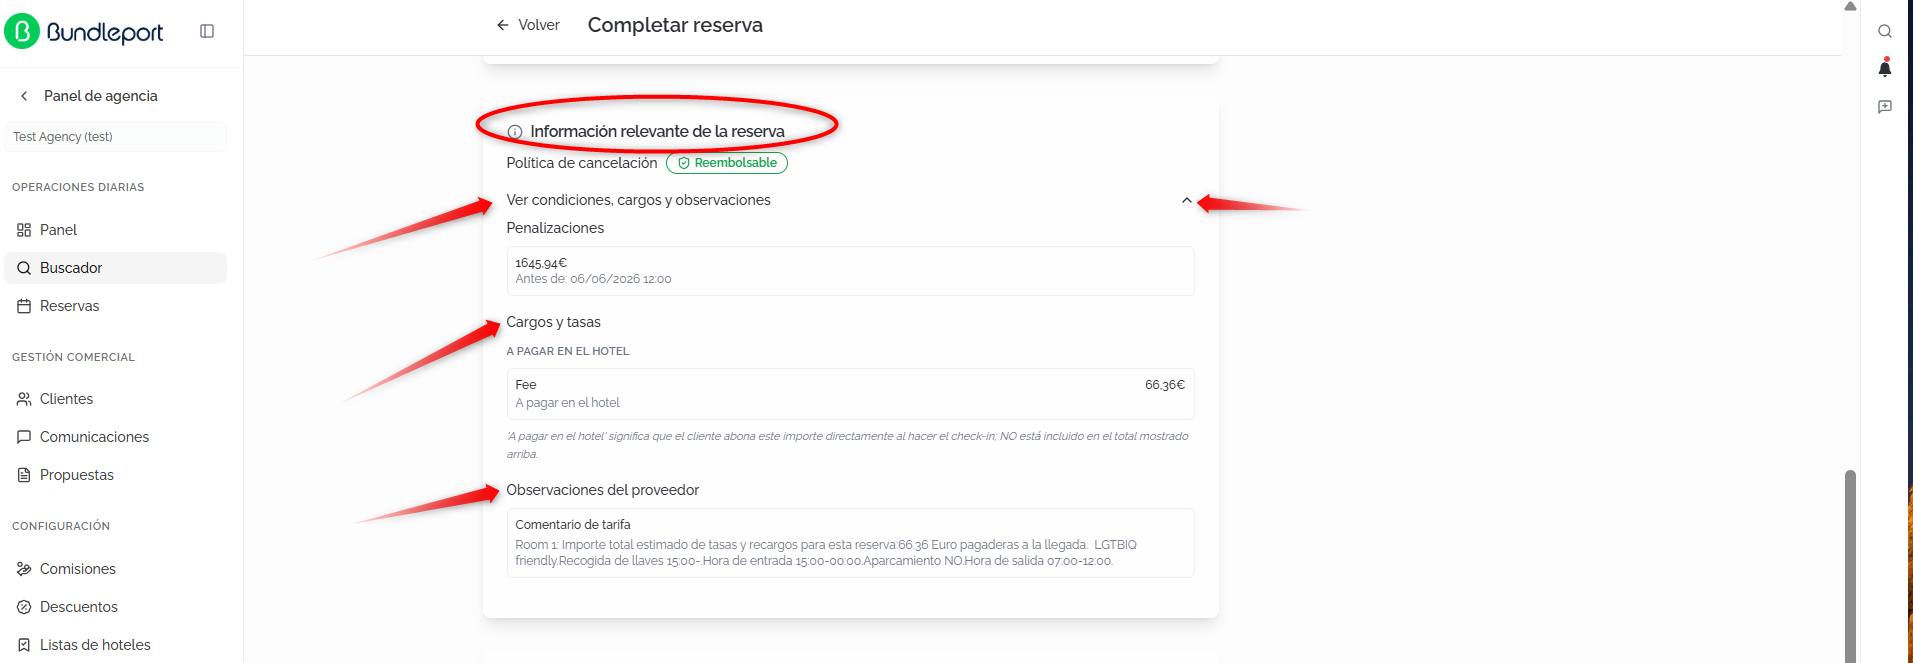Open the search icon in right rail
Image resolution: width=1913 pixels, height=663 pixels.
click(1885, 31)
